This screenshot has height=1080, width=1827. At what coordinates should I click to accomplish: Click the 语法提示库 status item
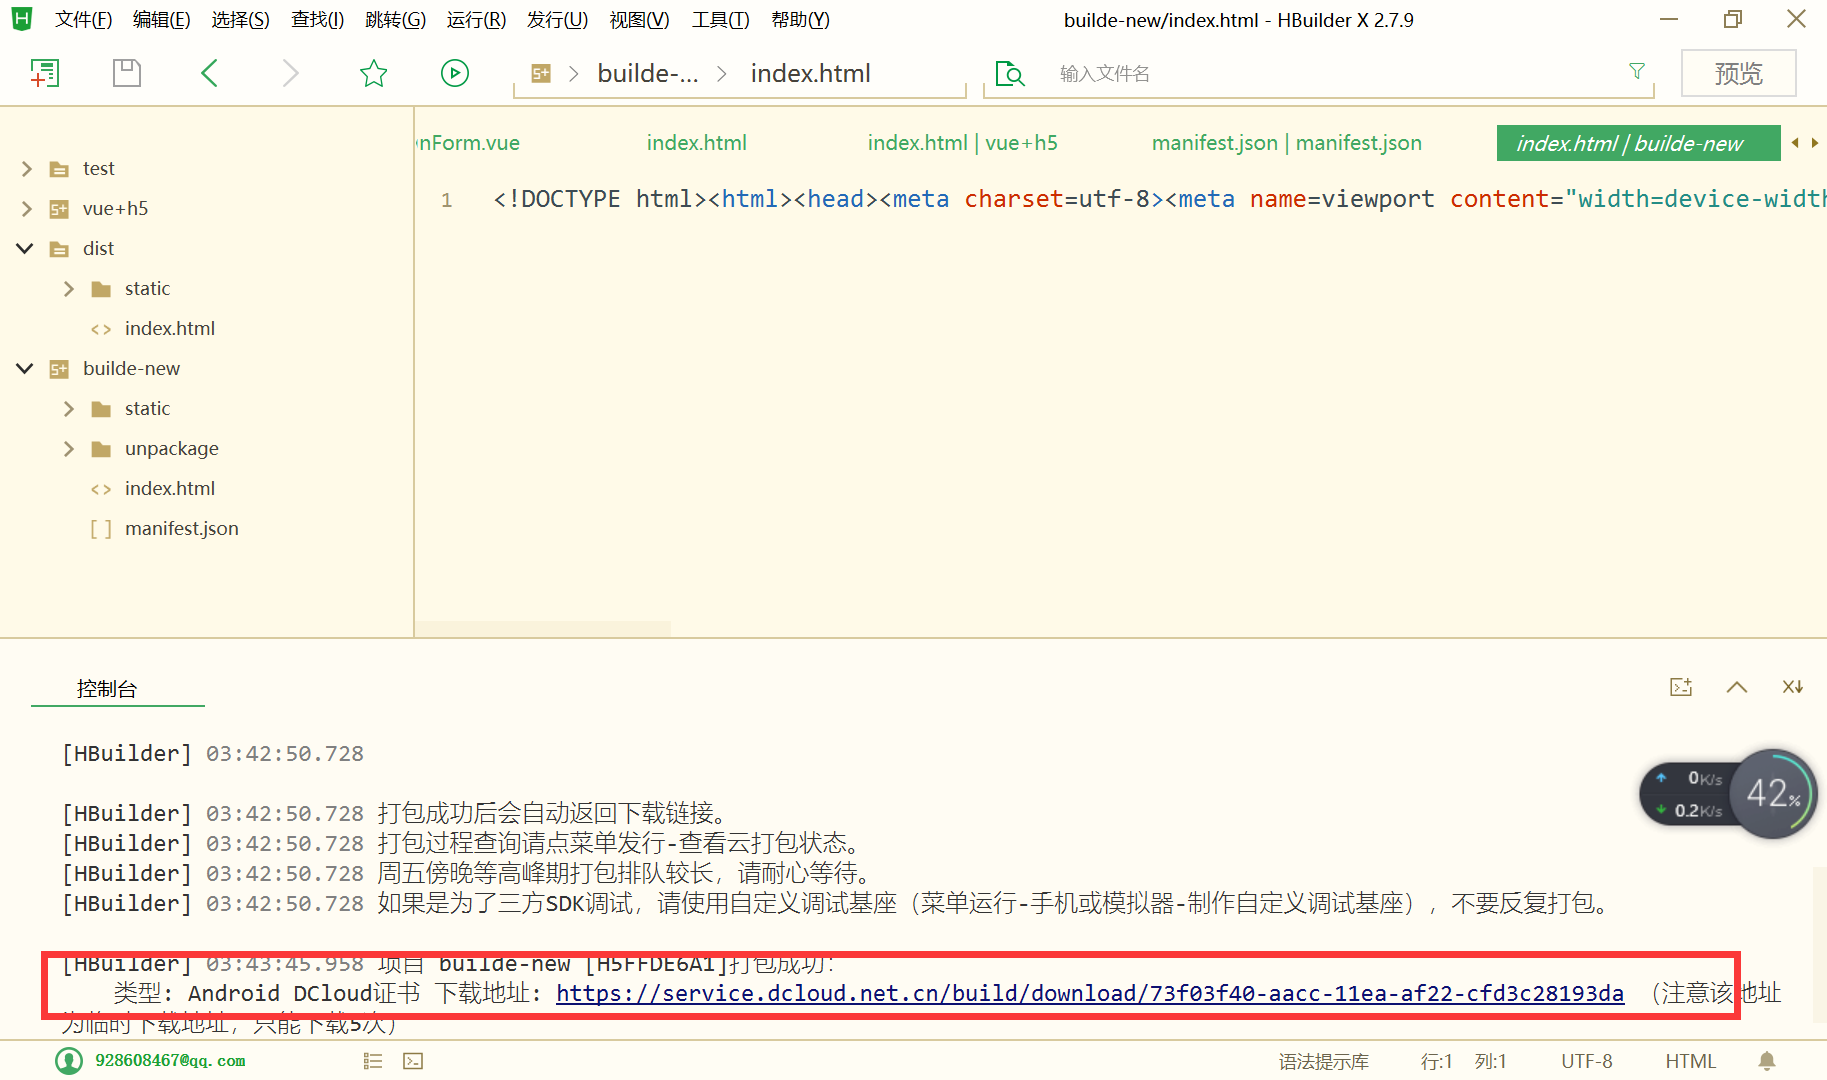(1324, 1062)
